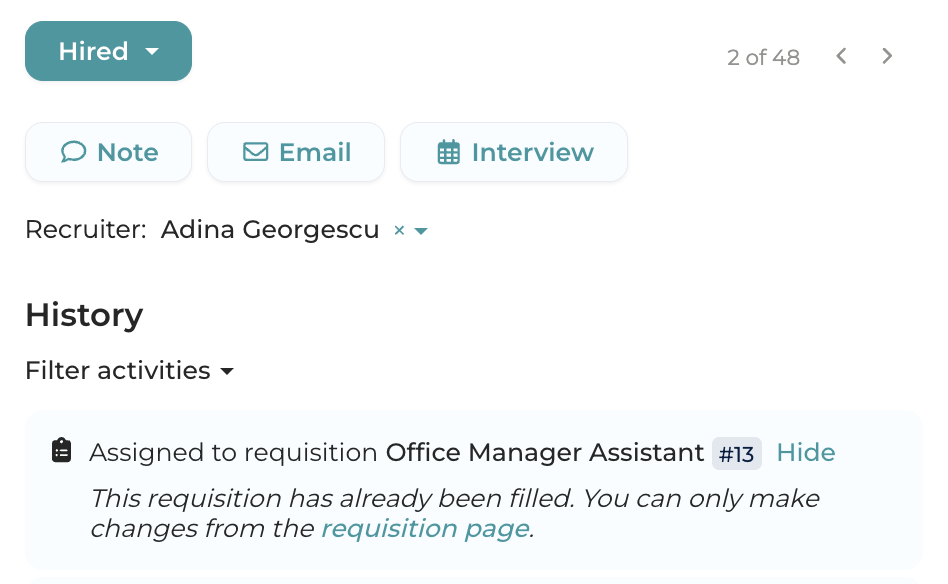Click the speech bubble Note icon
Viewport: 948px width, 584px height.
tap(73, 152)
